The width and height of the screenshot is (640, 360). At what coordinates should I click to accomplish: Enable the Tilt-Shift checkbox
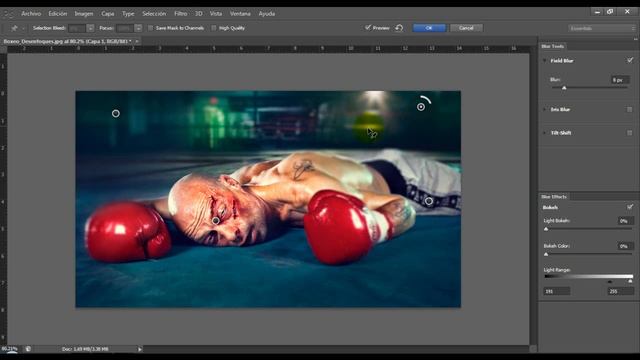[x=630, y=133]
